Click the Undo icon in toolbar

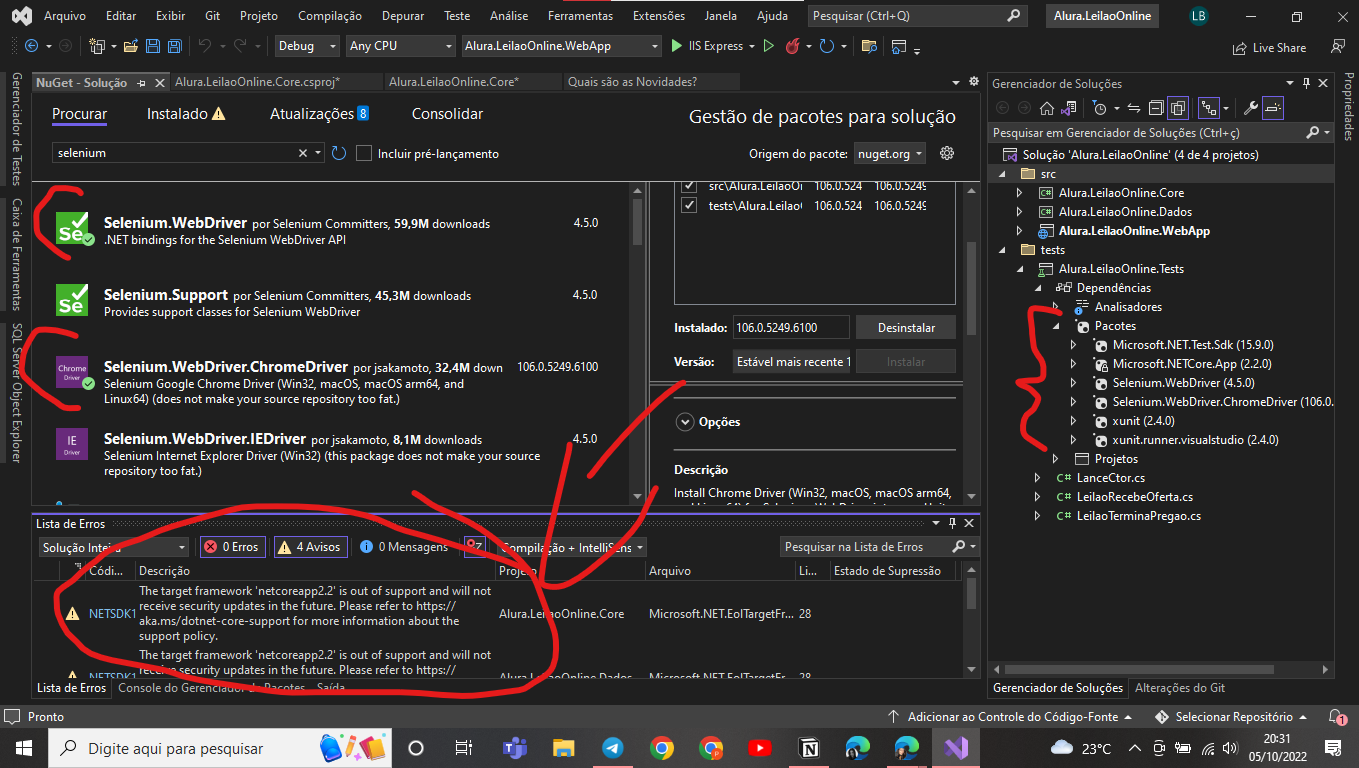[204, 46]
